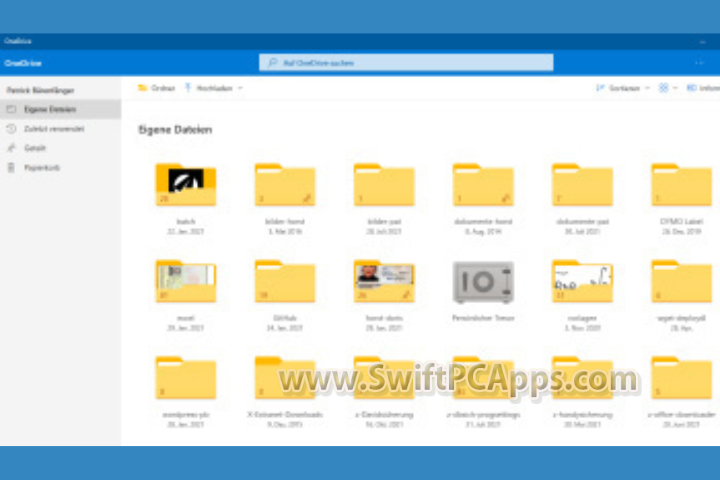Image resolution: width=720 pixels, height=480 pixels.
Task: Click the OneDrive search field
Action: coord(406,62)
